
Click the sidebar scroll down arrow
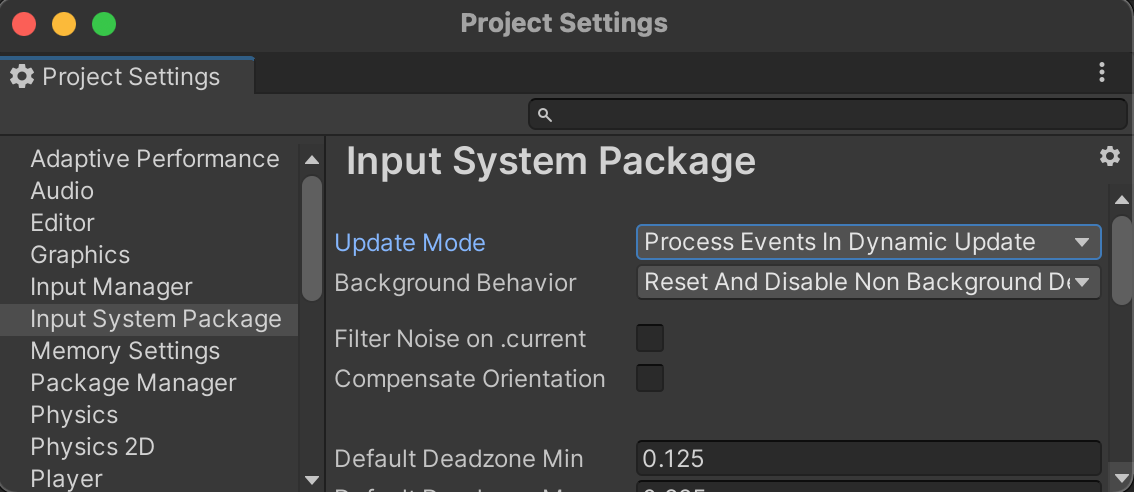pyautogui.click(x=311, y=480)
